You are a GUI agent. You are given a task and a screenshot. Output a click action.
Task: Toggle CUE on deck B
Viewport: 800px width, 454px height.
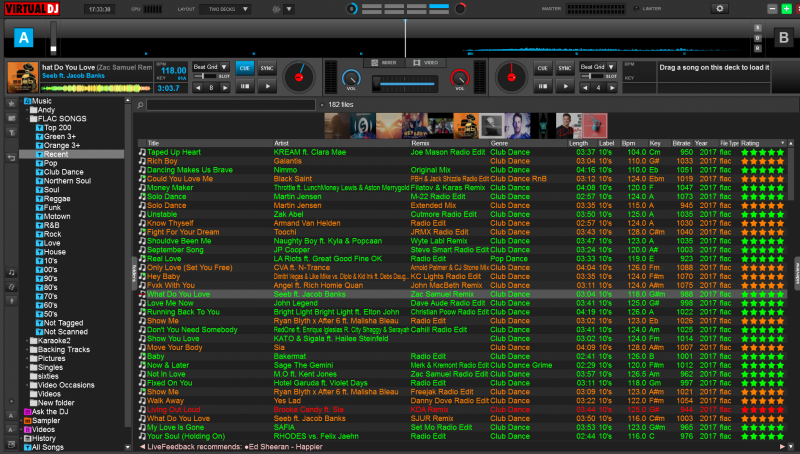pyautogui.click(x=543, y=68)
